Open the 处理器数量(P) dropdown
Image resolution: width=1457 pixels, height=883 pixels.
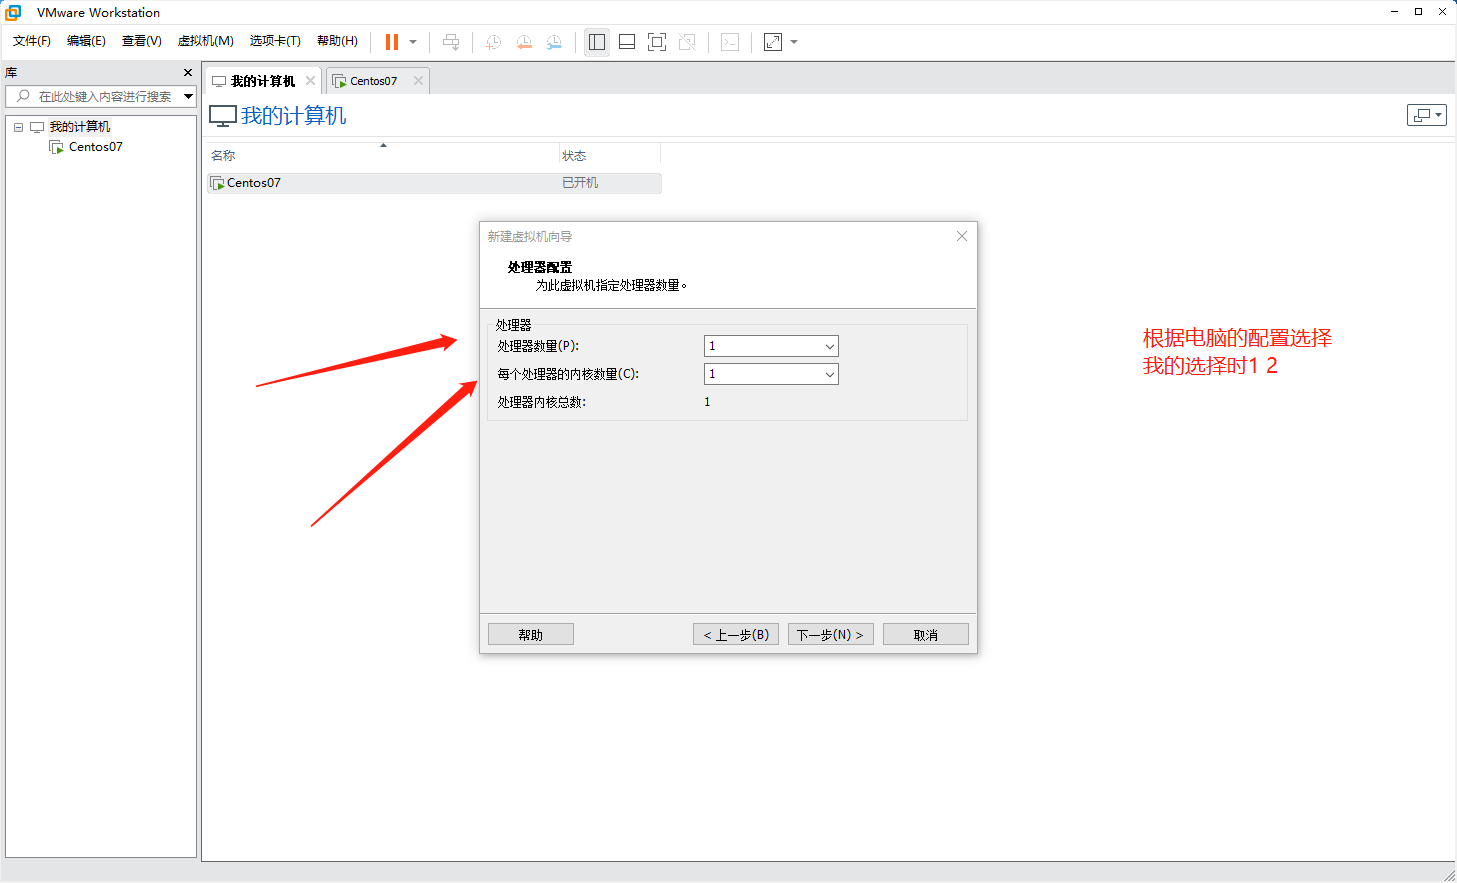coord(771,346)
